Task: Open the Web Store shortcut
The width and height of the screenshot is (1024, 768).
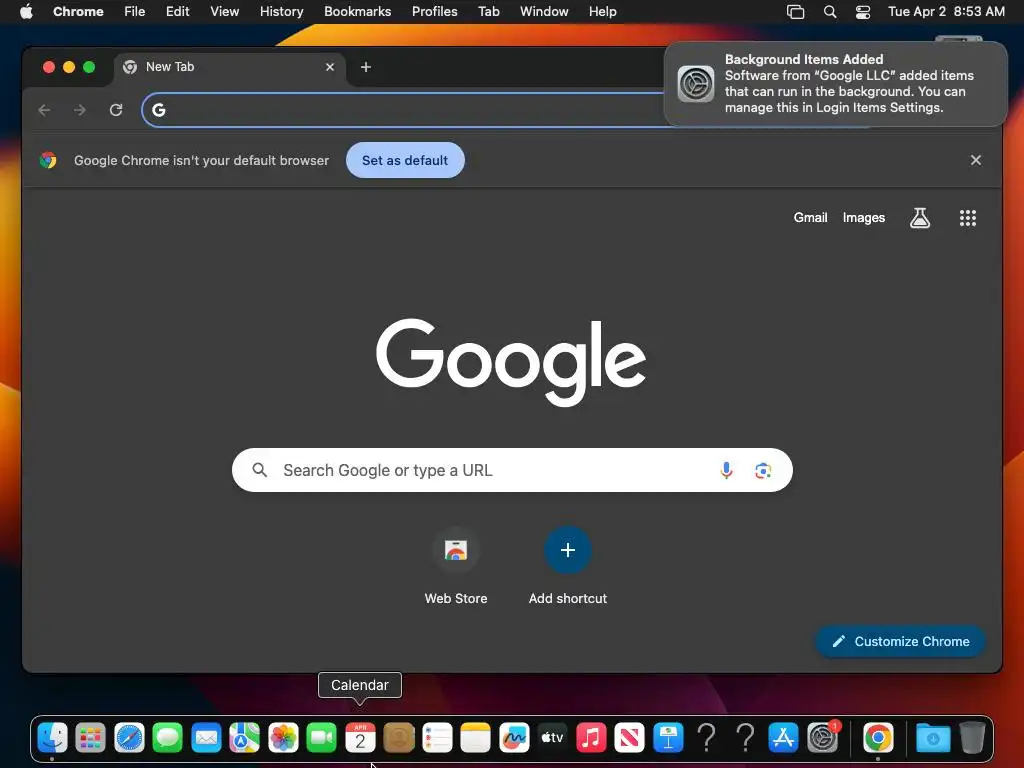Action: [x=456, y=566]
